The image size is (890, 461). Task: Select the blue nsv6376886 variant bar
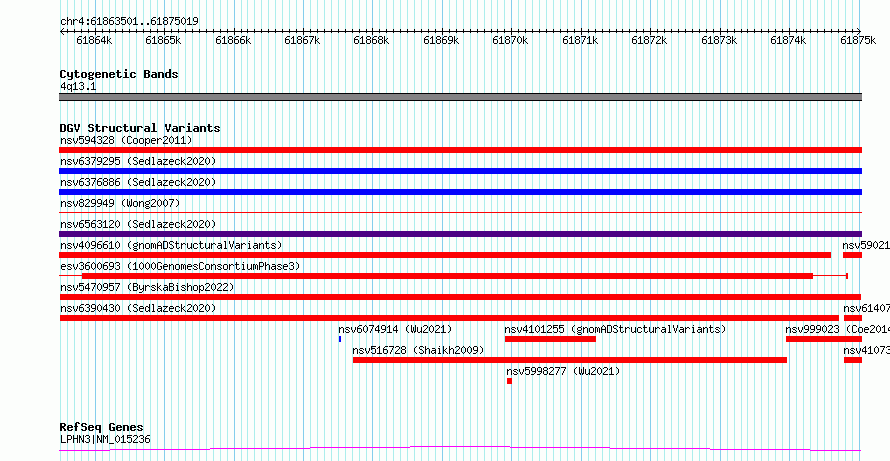(461, 192)
